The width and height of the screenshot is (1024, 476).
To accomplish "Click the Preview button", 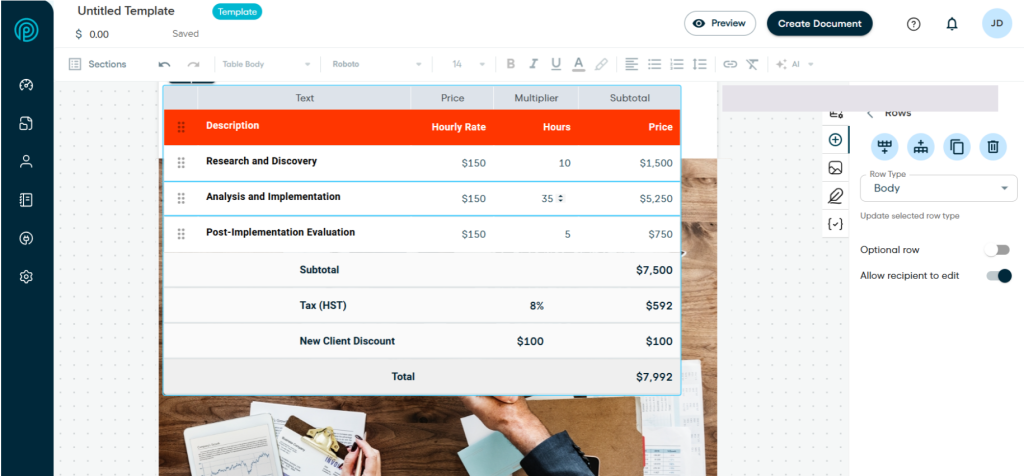I will coord(720,24).
